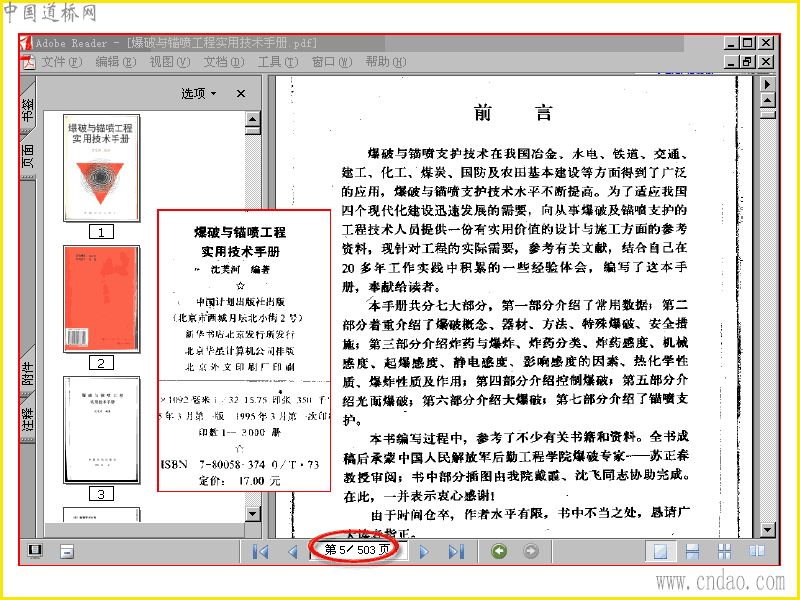
Task: Open the 文件 menu
Action: (61, 62)
